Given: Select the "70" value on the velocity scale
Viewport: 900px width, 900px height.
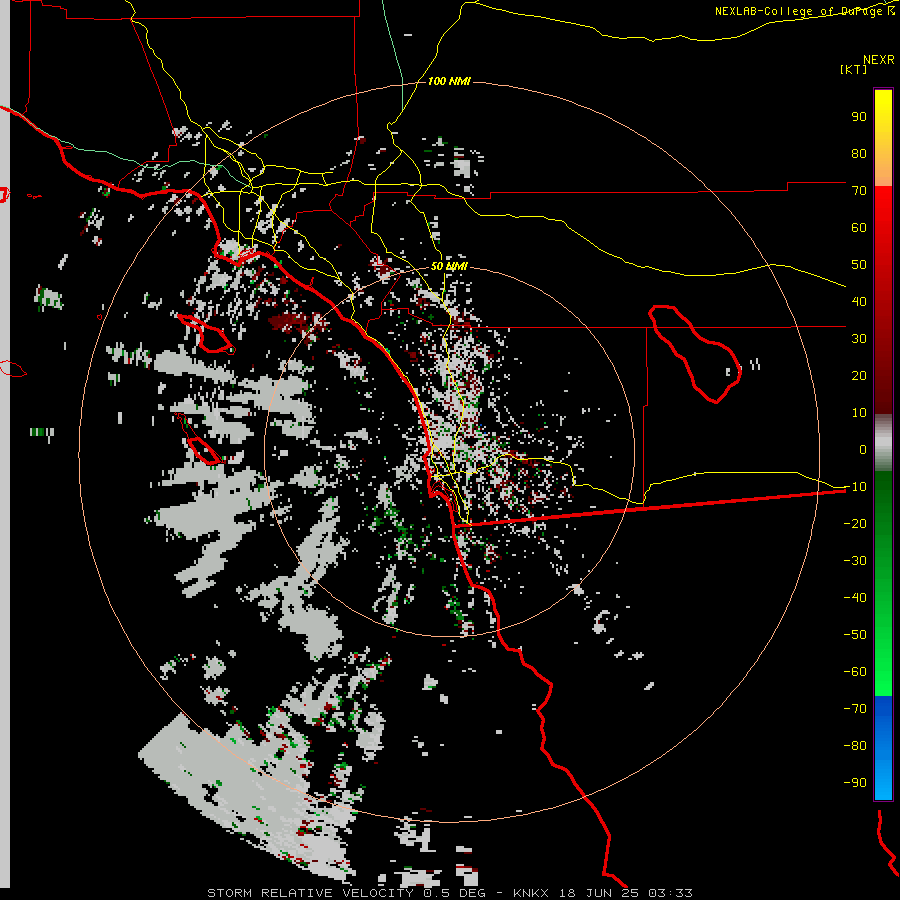Looking at the screenshot, I should coord(859,191).
